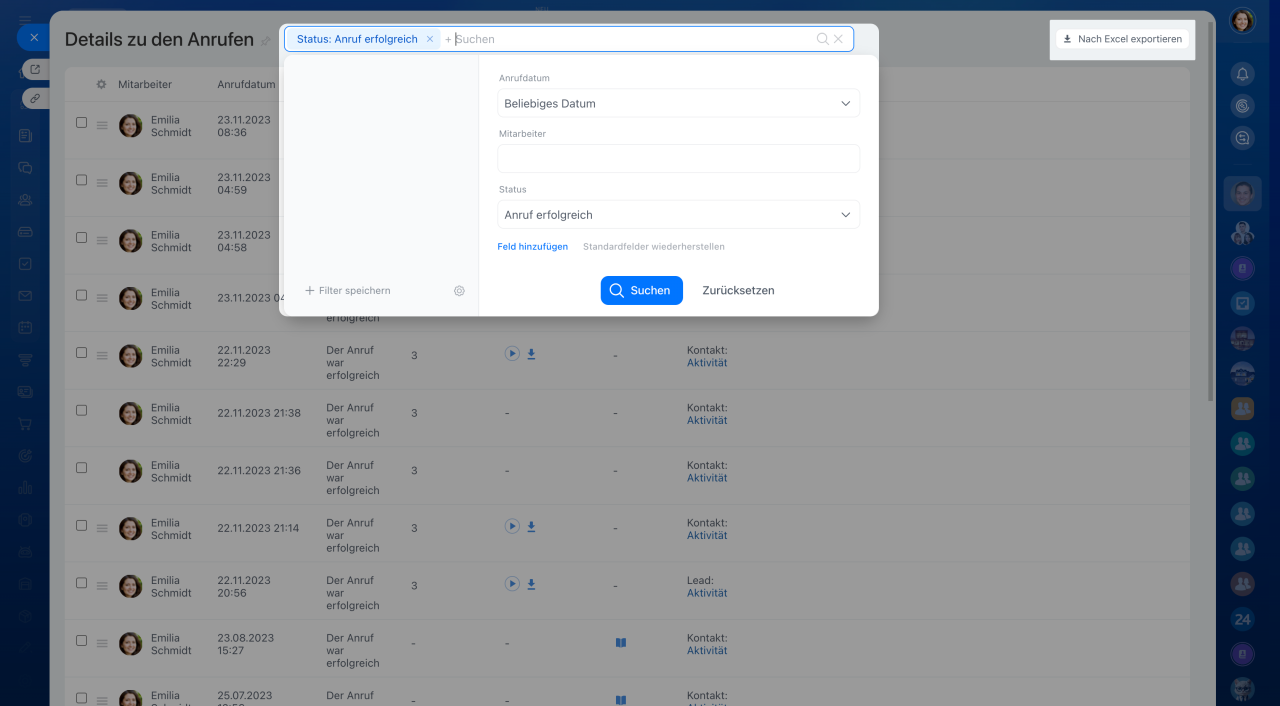Open the user profile avatar at top right

click(x=1242, y=20)
